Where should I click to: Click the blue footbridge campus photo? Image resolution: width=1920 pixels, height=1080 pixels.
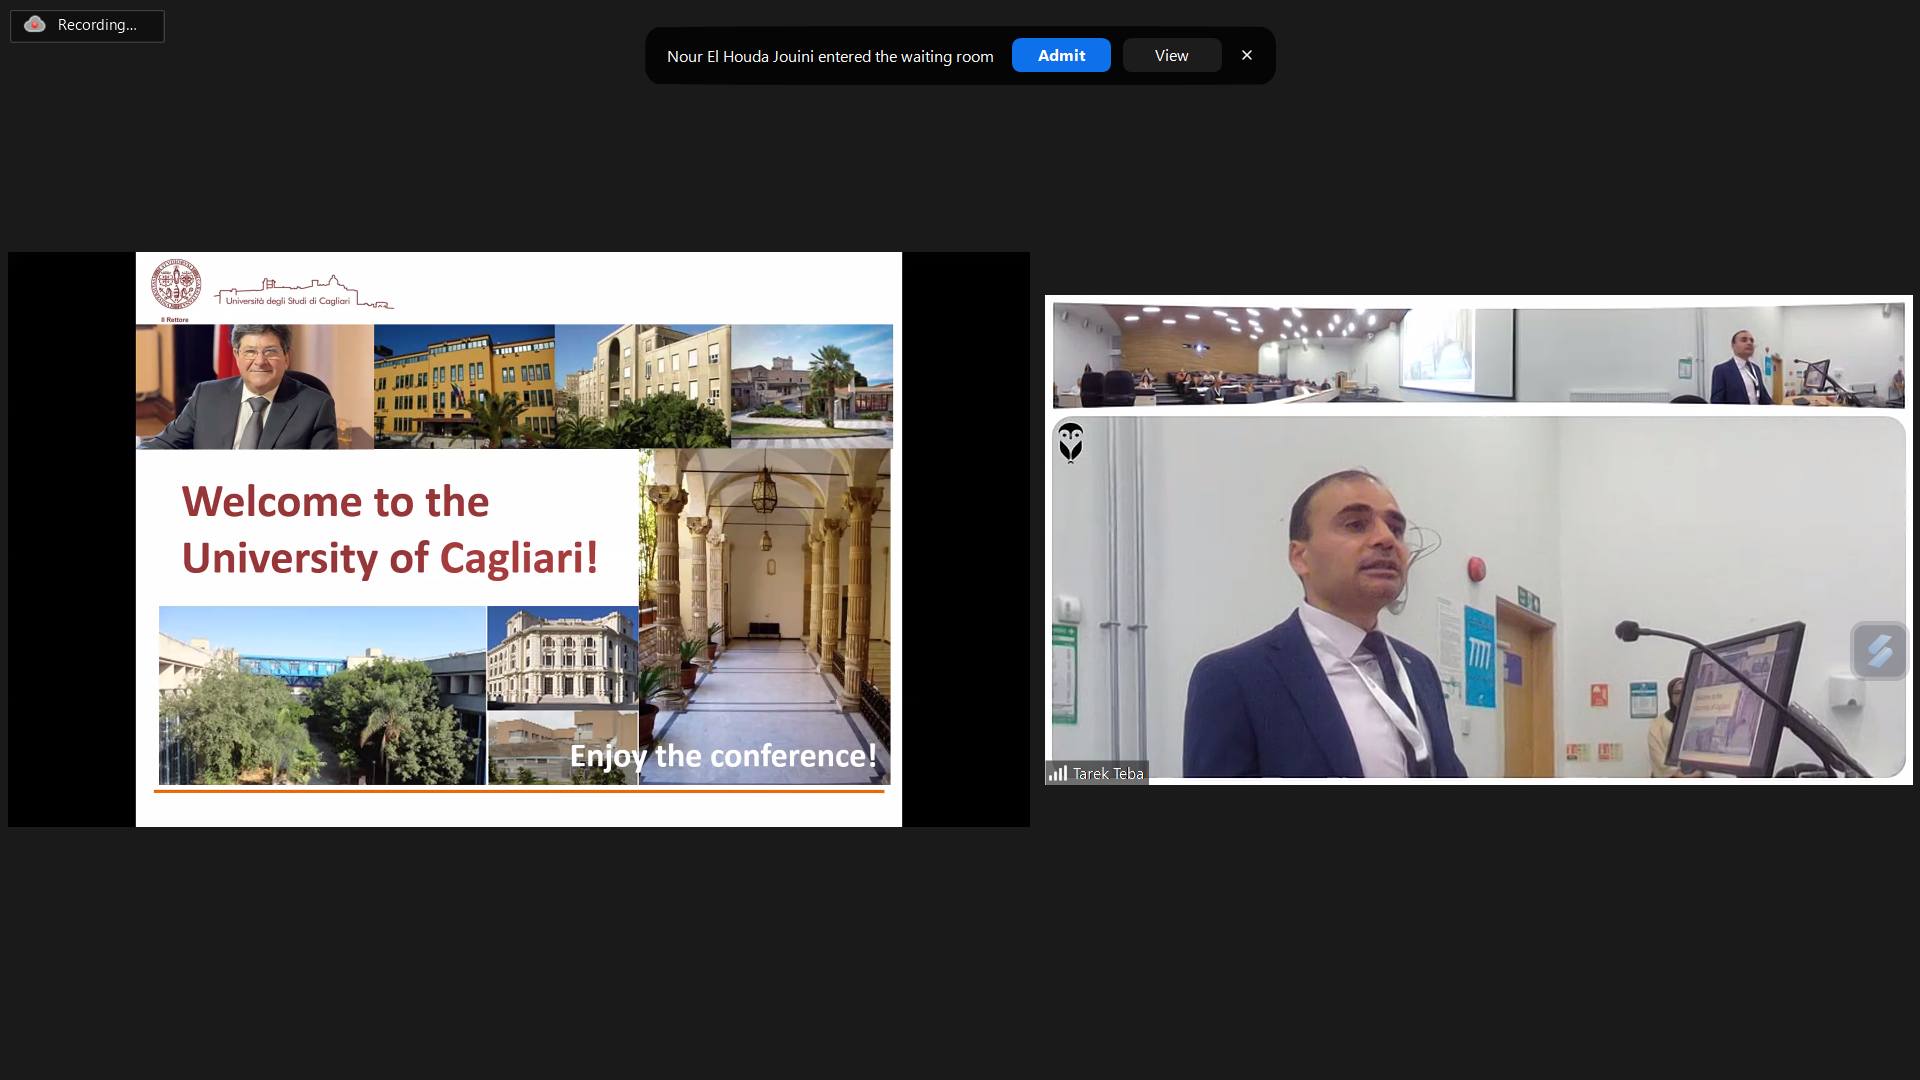[322, 695]
